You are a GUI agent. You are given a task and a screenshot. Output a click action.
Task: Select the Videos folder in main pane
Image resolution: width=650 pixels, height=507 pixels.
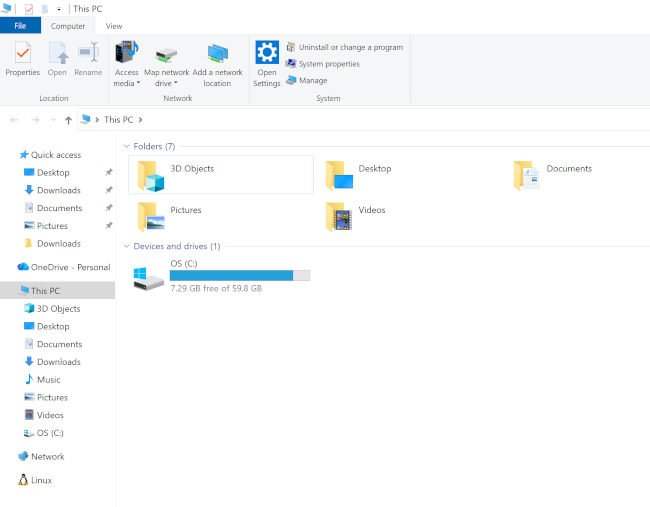pyautogui.click(x=356, y=216)
